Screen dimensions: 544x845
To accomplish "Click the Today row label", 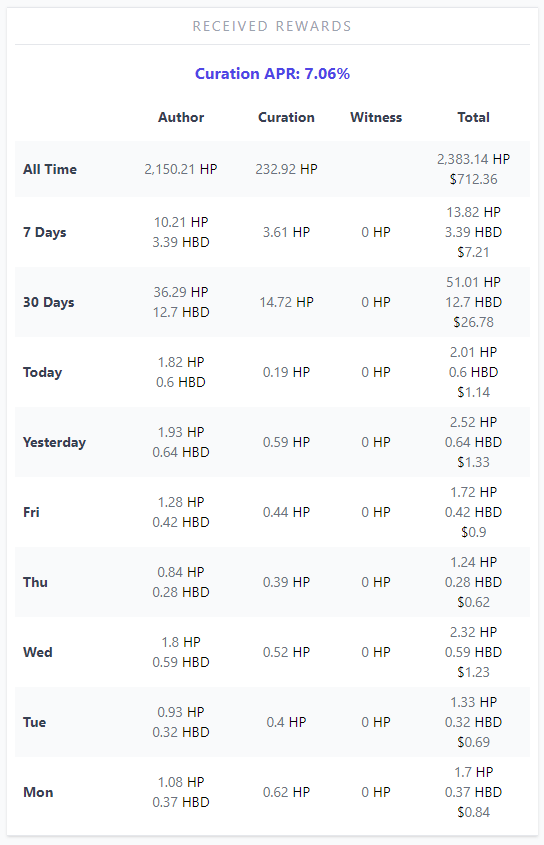I will coord(43,372).
